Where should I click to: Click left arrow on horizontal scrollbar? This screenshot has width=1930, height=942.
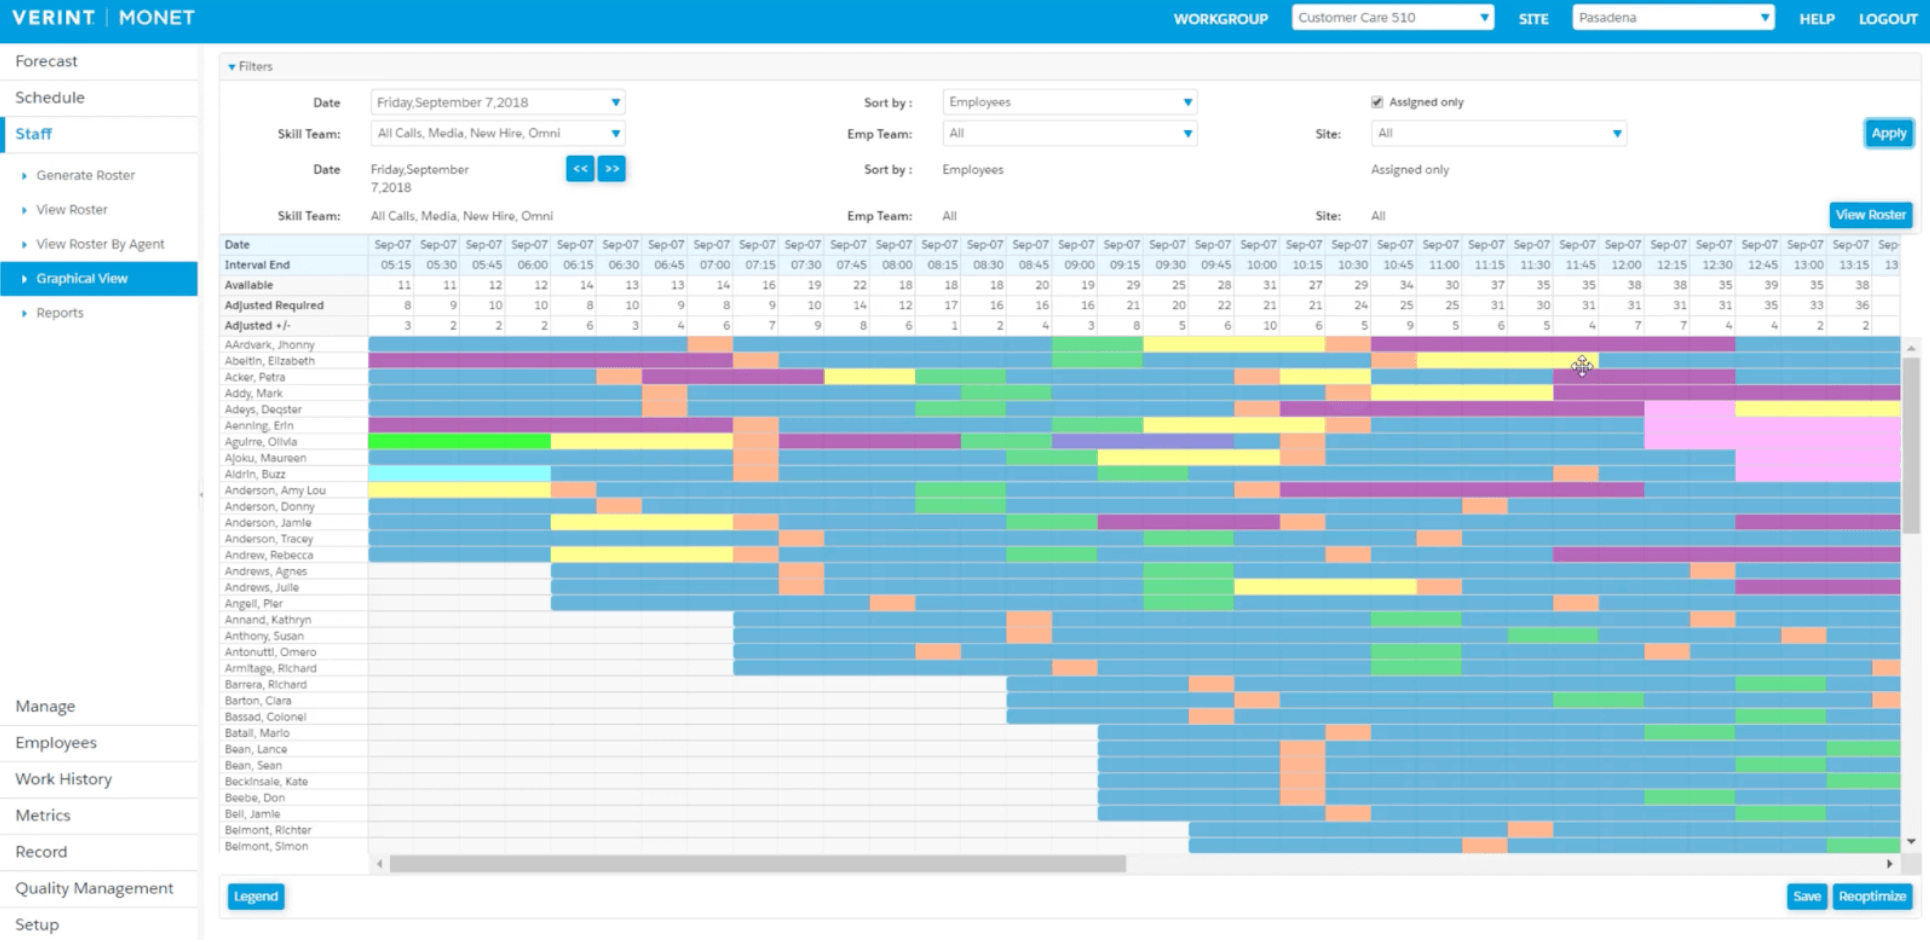click(379, 864)
